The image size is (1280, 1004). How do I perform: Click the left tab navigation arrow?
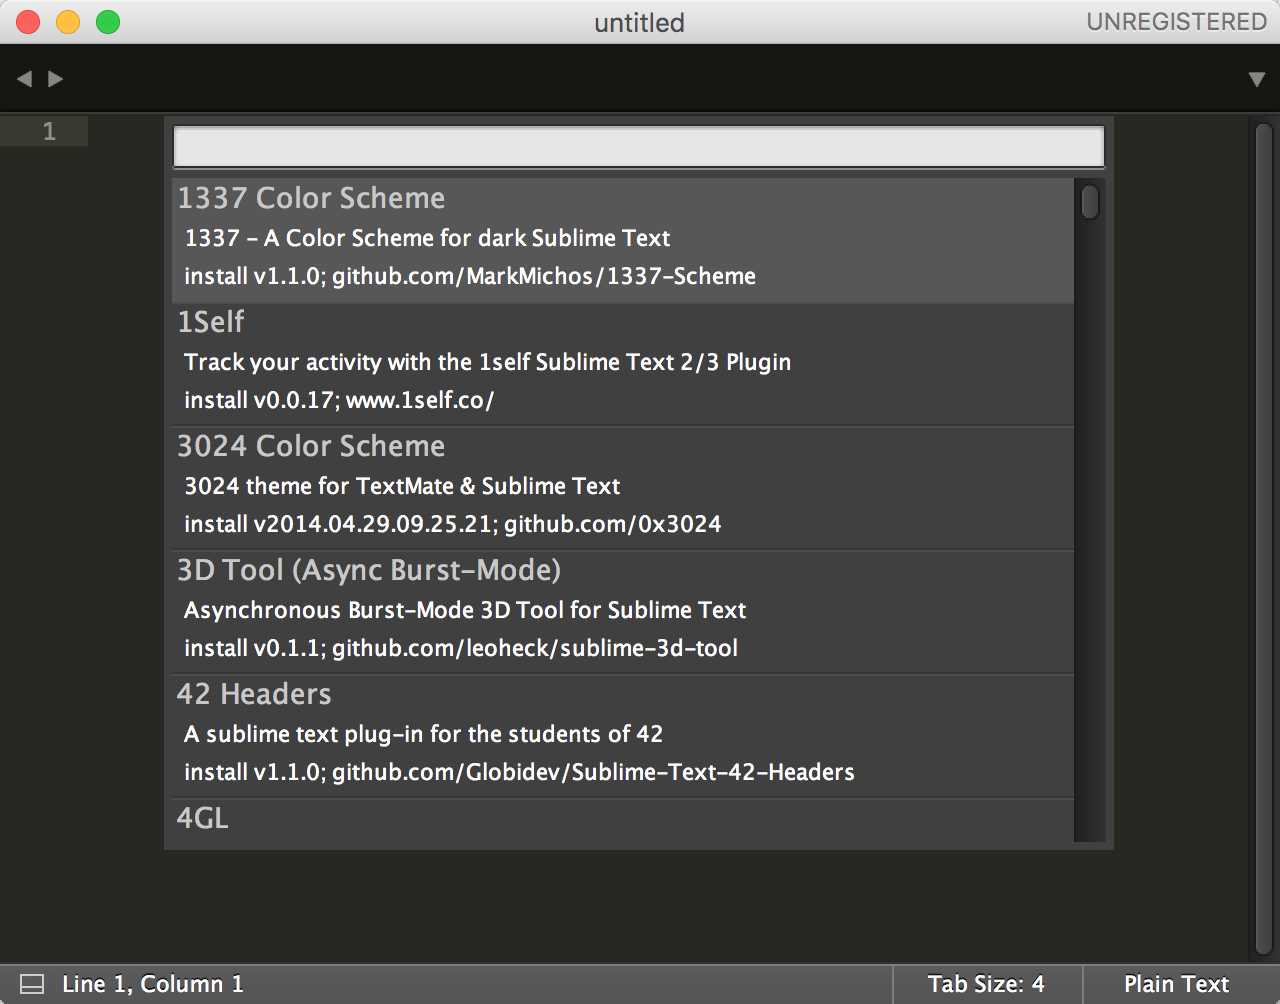pyautogui.click(x=24, y=78)
